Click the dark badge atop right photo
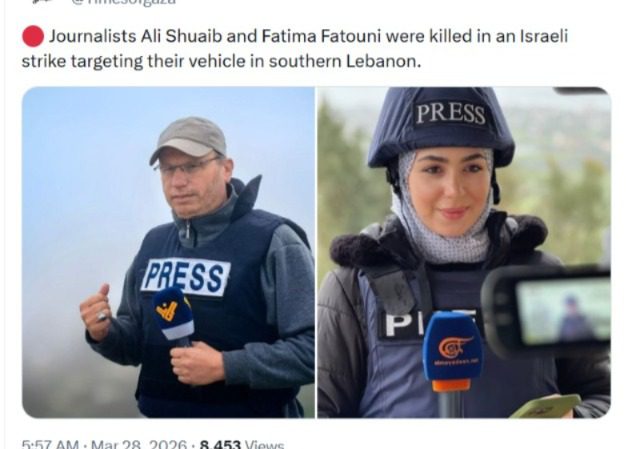The width and height of the screenshot is (626, 449). click(580, 91)
